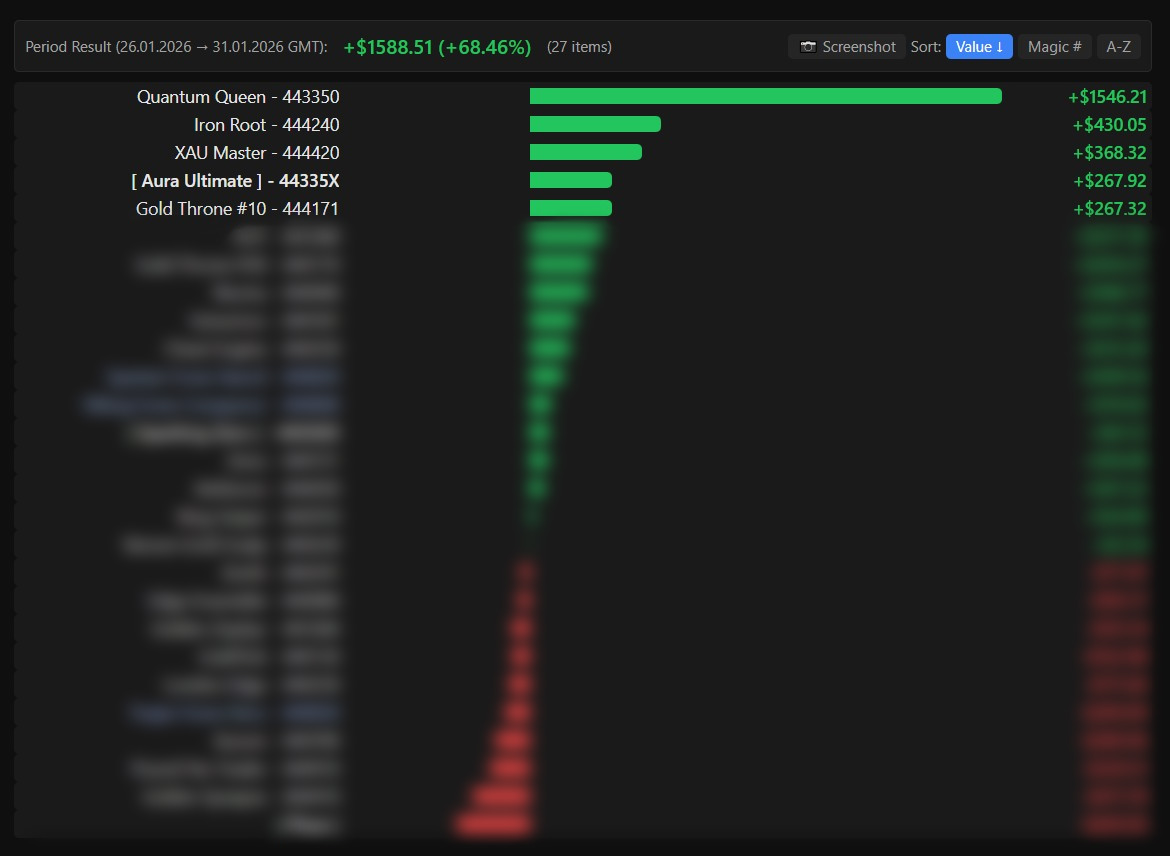Sort items by Magic #

(x=1054, y=46)
